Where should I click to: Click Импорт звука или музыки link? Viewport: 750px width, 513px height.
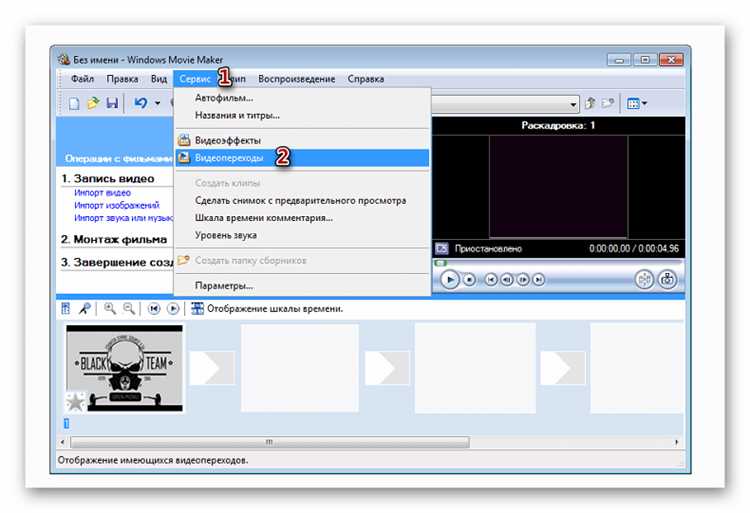[123, 218]
